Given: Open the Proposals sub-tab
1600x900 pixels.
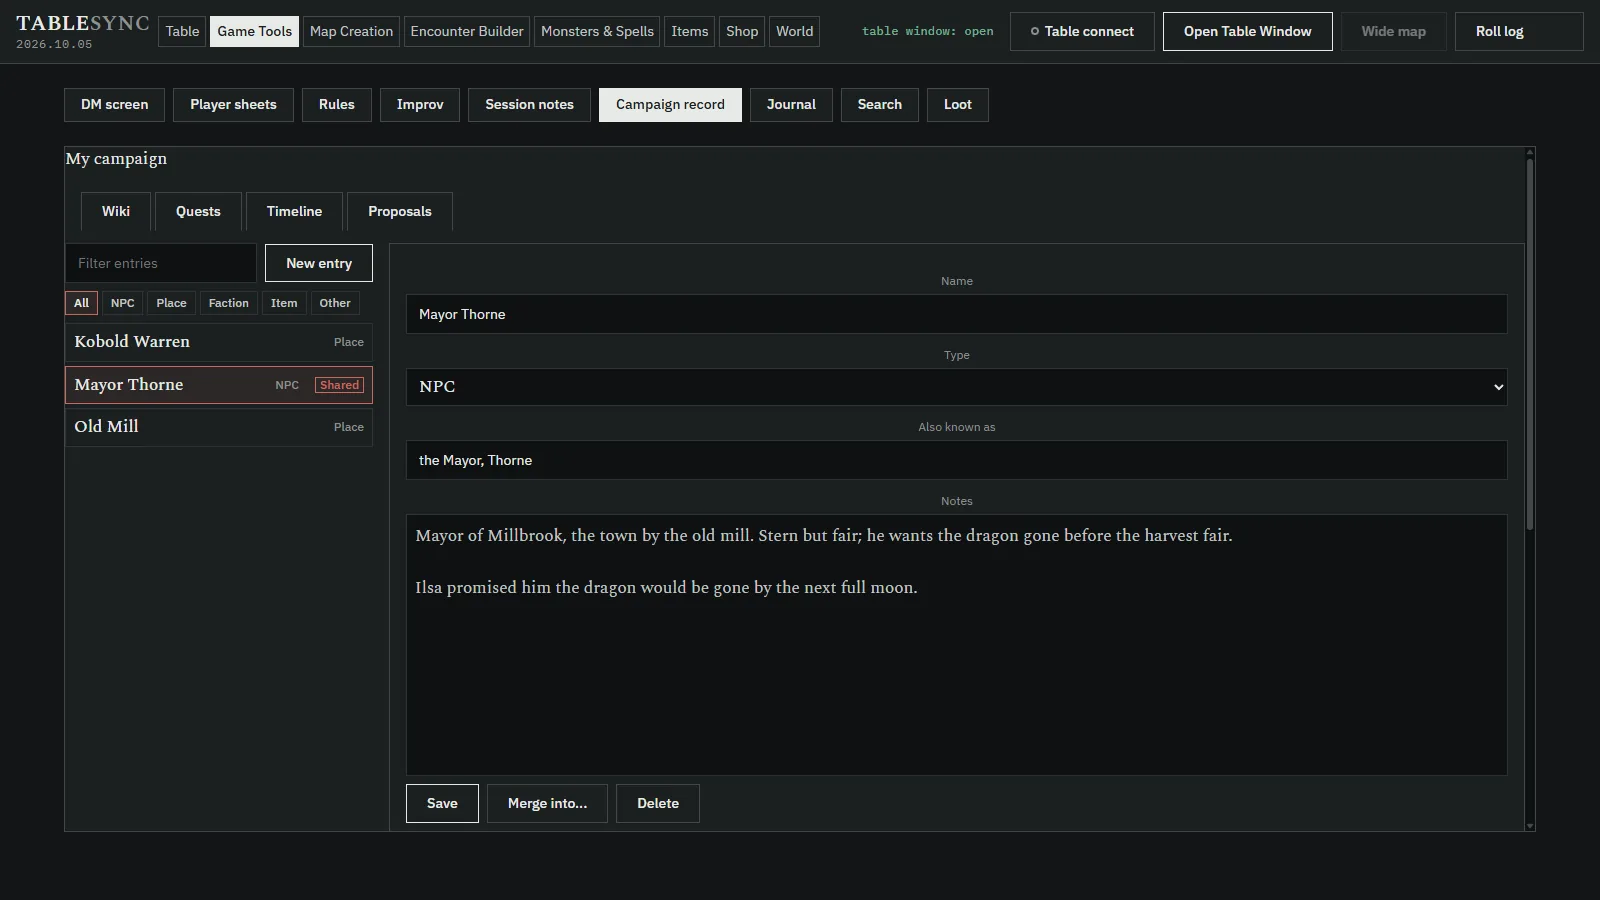Looking at the screenshot, I should pyautogui.click(x=400, y=211).
